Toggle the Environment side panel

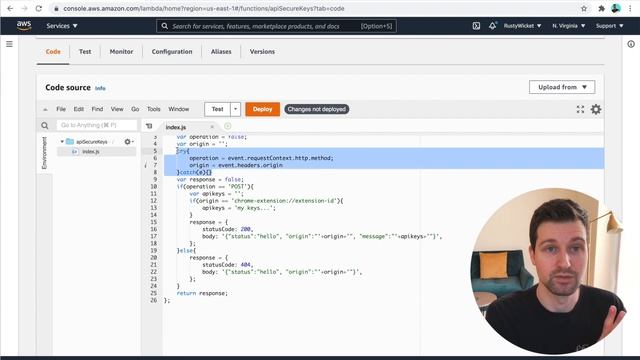(x=44, y=153)
